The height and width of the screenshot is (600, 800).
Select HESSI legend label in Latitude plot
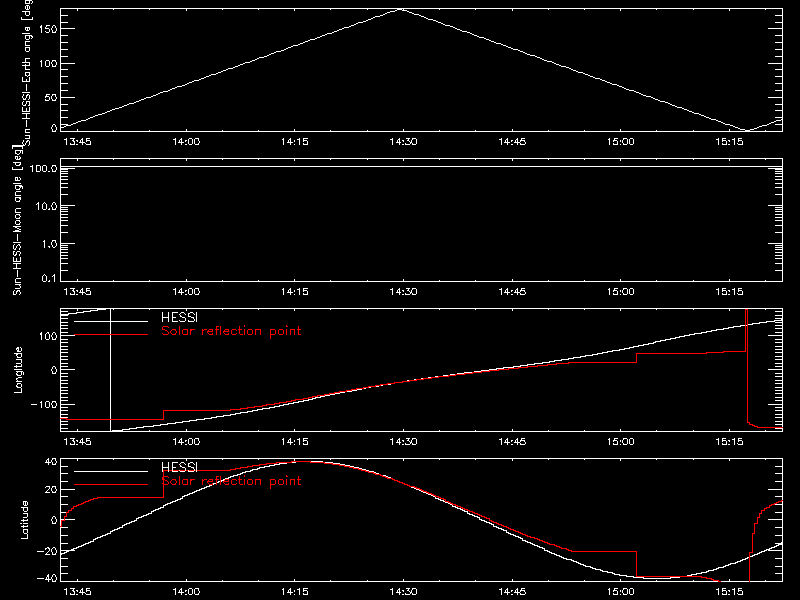(x=179, y=467)
